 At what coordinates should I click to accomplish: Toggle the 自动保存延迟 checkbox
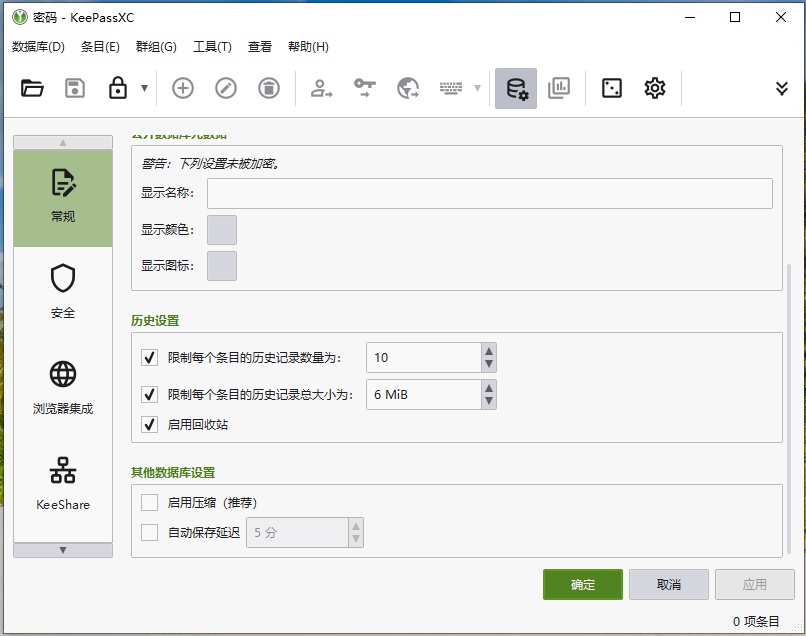coord(150,533)
